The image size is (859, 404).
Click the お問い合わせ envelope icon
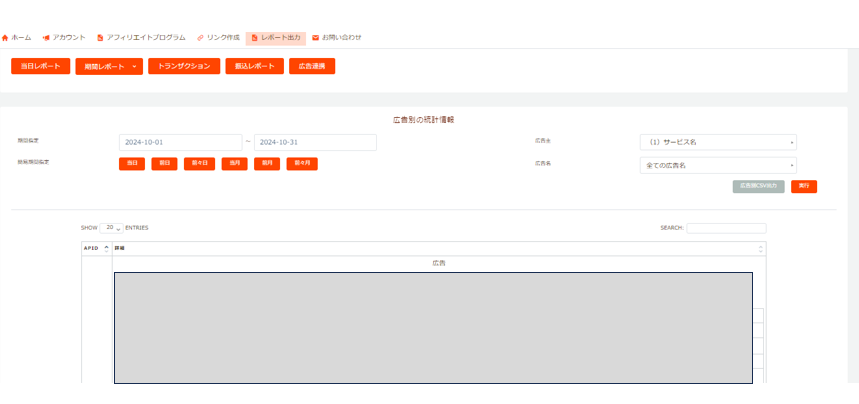[x=316, y=38]
